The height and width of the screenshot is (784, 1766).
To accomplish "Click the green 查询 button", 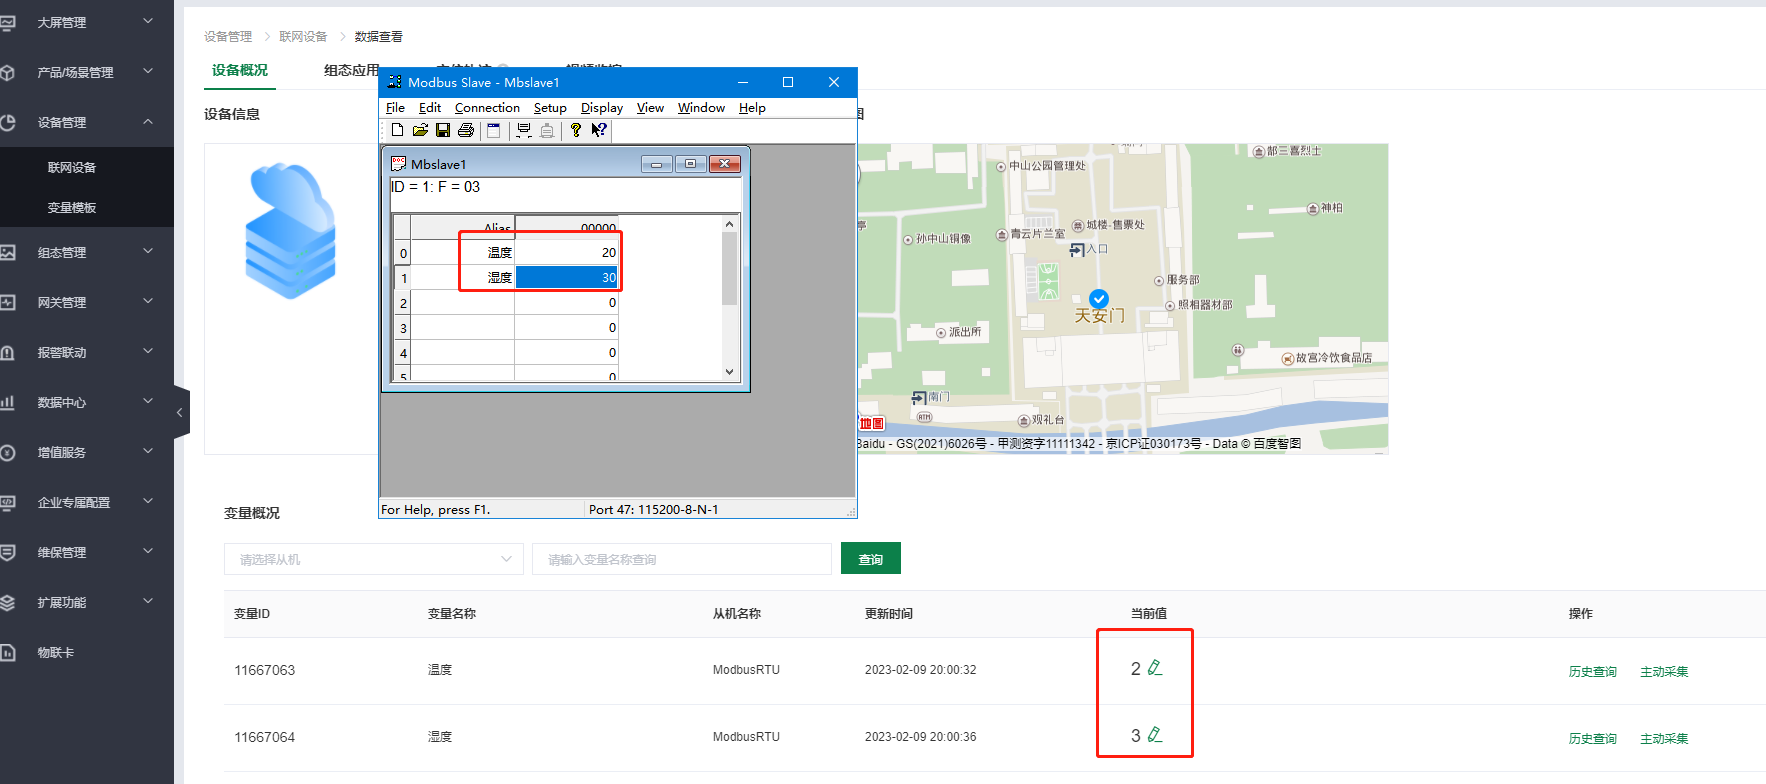I will (870, 559).
